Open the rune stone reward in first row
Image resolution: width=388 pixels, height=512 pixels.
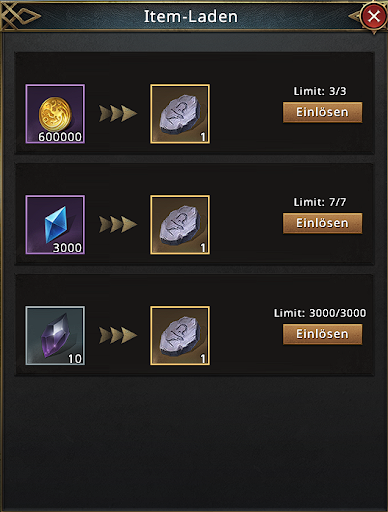(x=180, y=114)
